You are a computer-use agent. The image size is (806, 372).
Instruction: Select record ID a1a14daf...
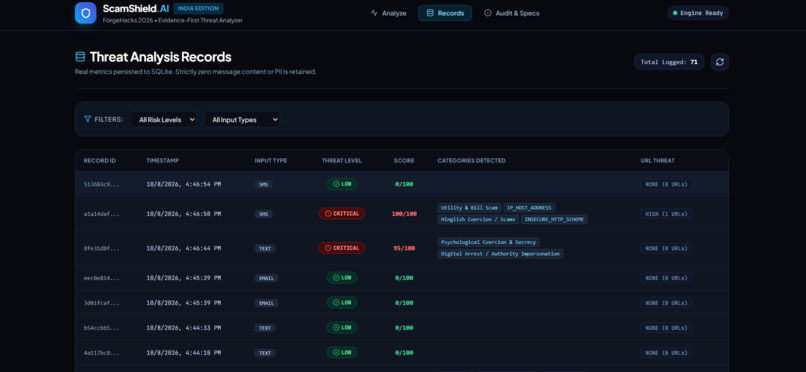tap(102, 214)
